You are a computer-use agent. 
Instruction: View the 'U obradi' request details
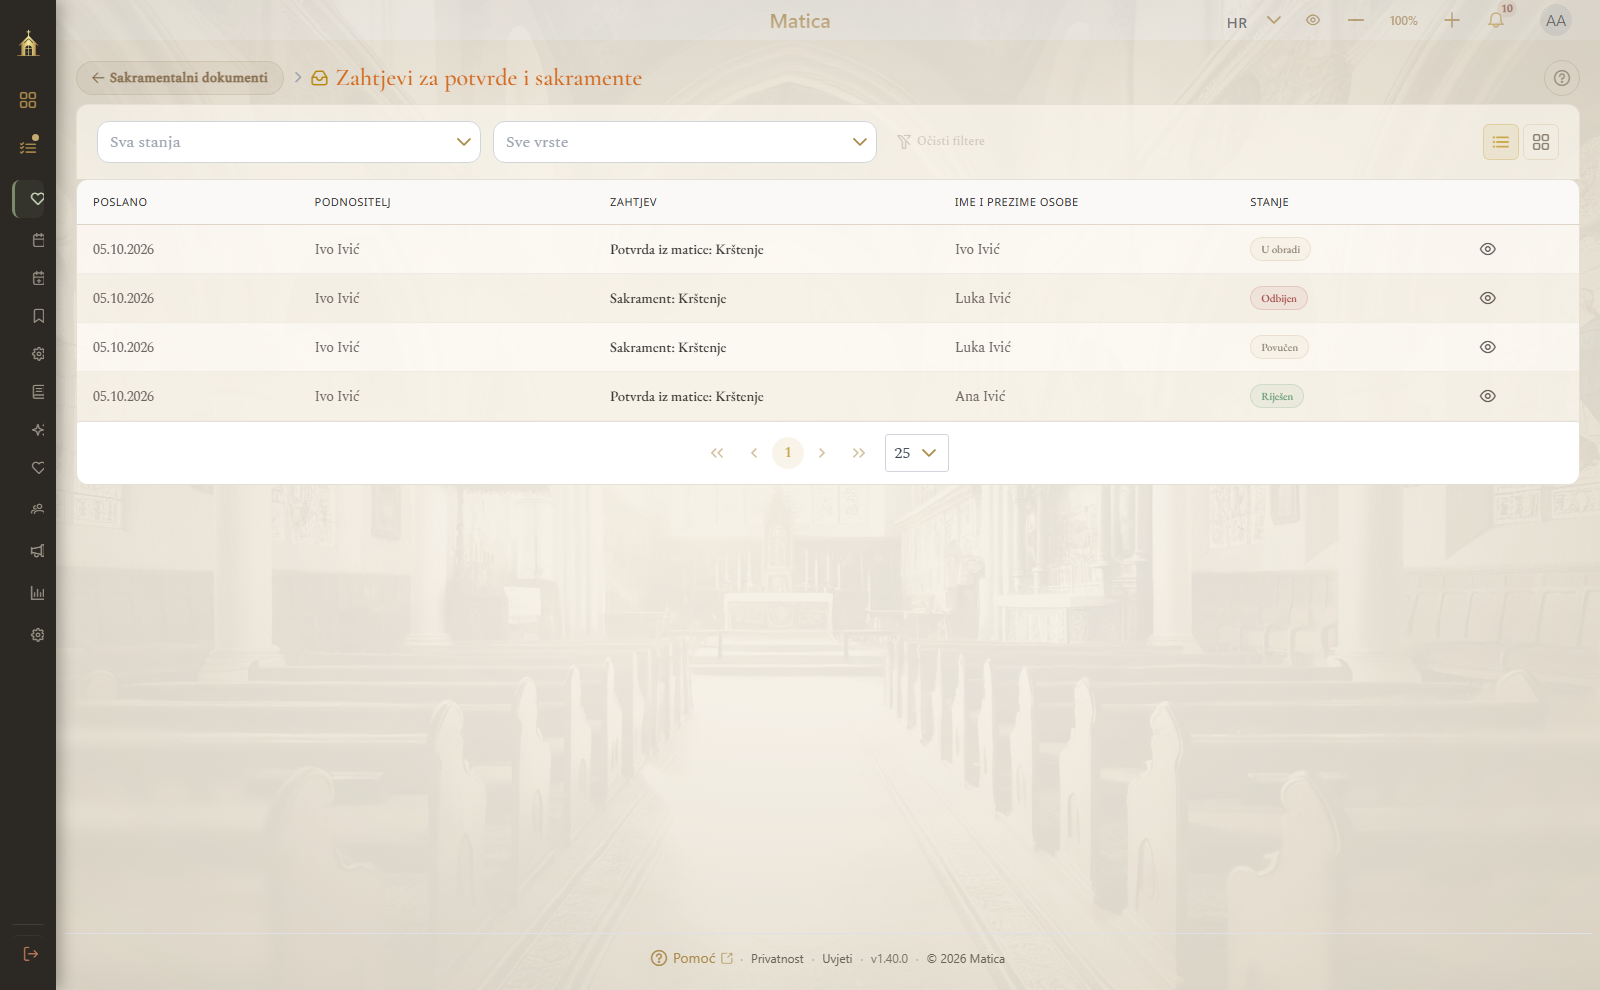(x=1488, y=249)
